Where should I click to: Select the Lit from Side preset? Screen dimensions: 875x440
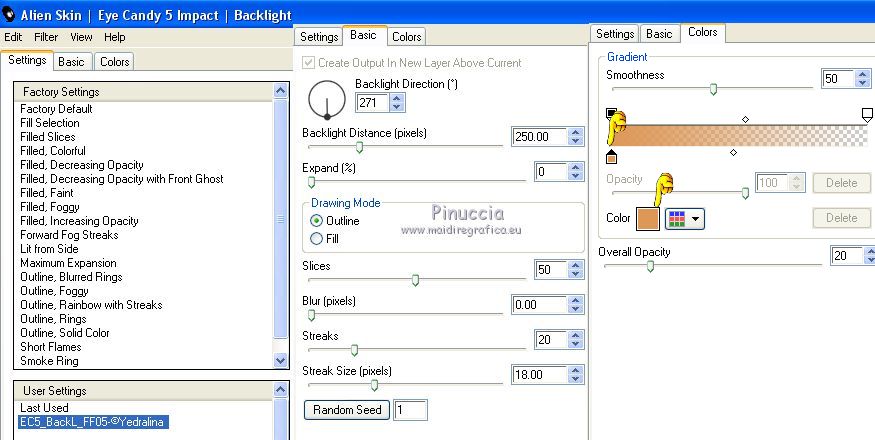pyautogui.click(x=49, y=249)
